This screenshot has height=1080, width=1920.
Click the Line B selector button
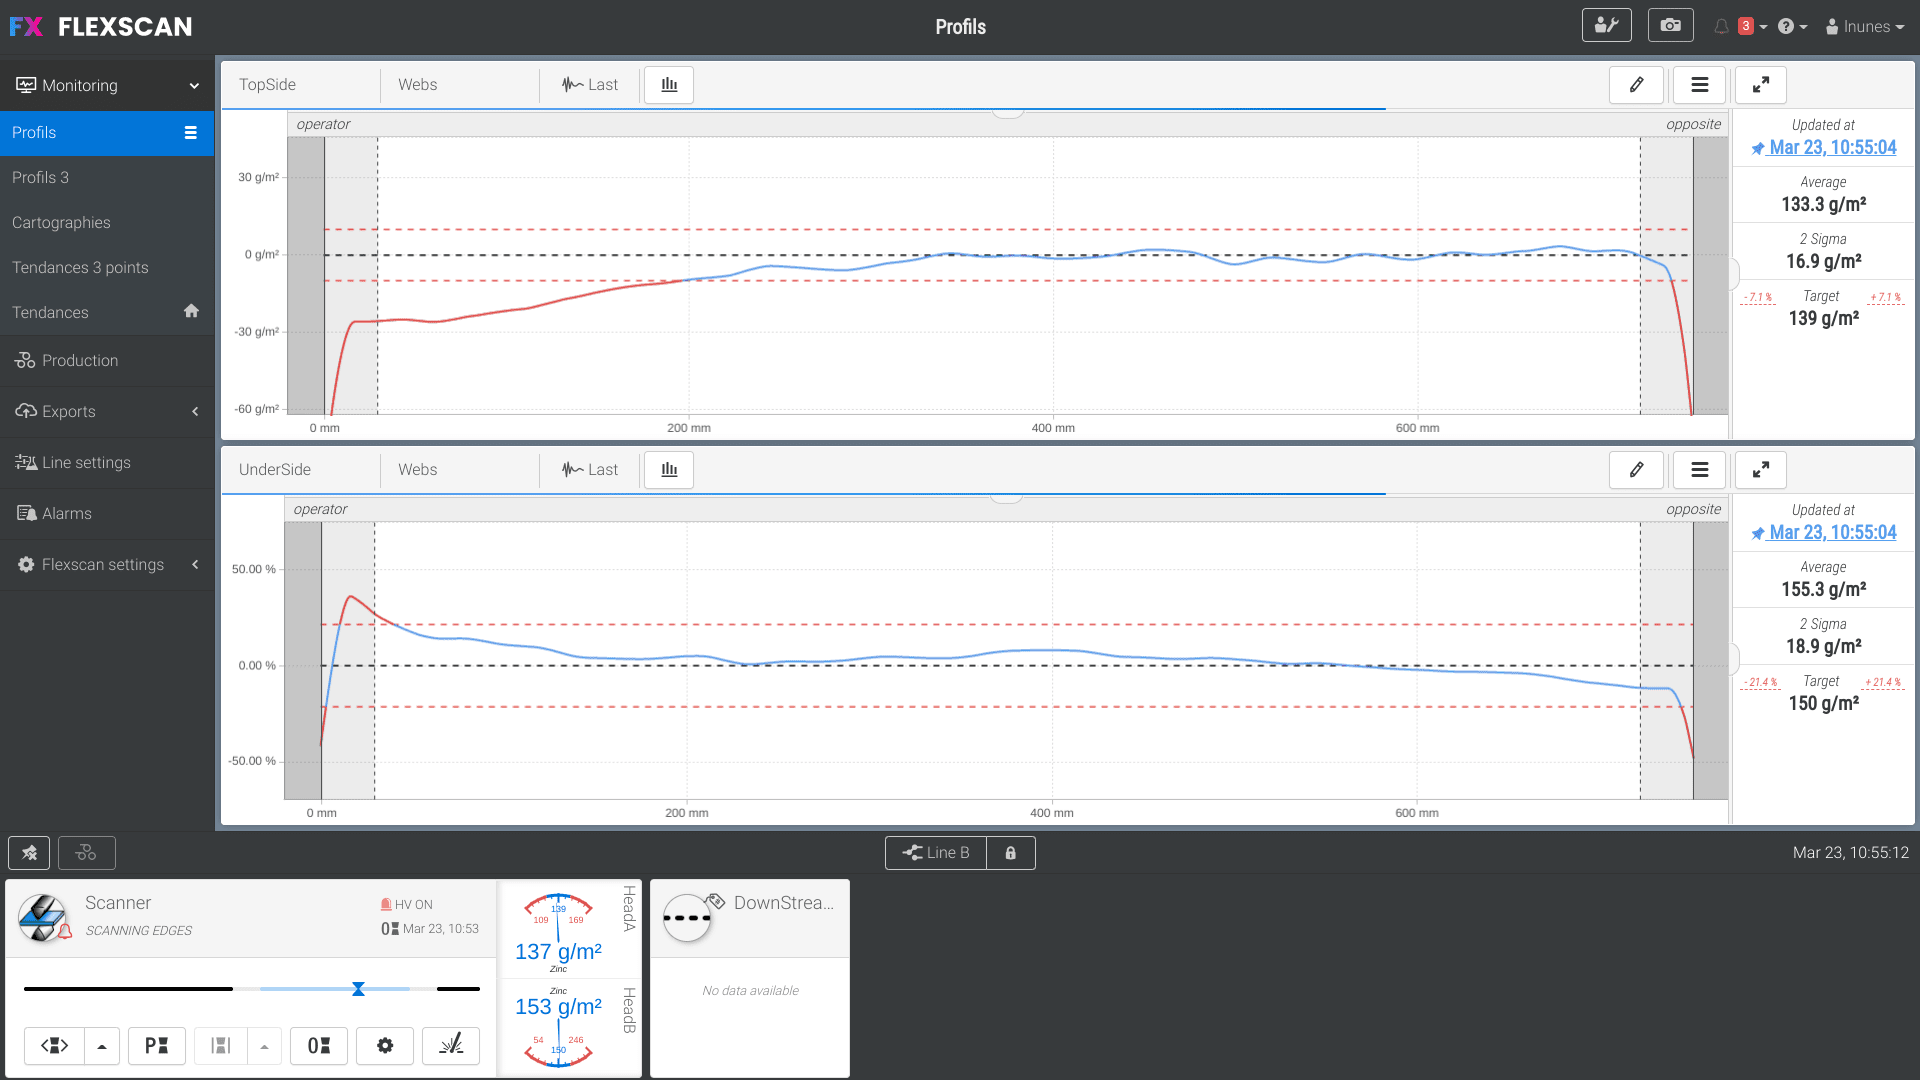click(936, 853)
